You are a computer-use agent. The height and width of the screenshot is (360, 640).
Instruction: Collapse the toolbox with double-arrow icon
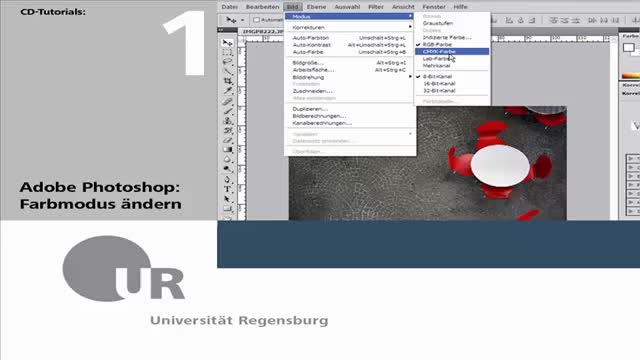(x=221, y=30)
